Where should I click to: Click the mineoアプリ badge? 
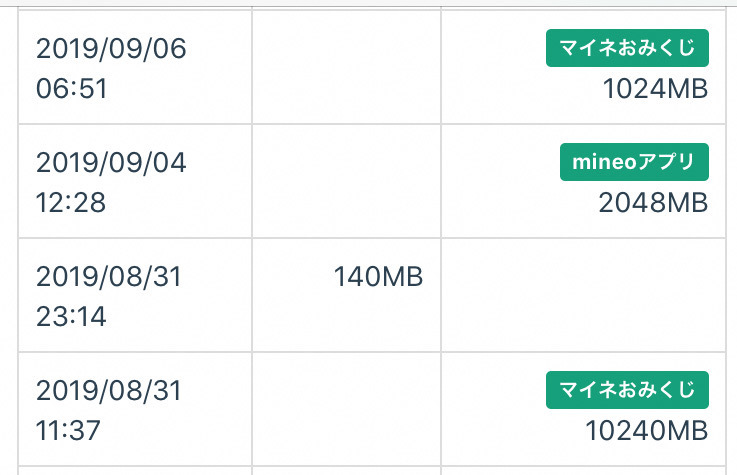tap(634, 162)
